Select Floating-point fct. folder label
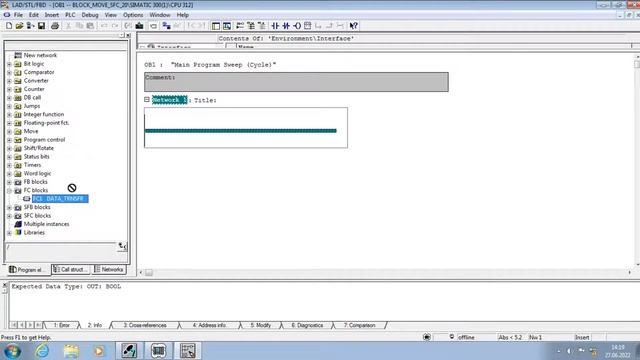 click(x=46, y=123)
